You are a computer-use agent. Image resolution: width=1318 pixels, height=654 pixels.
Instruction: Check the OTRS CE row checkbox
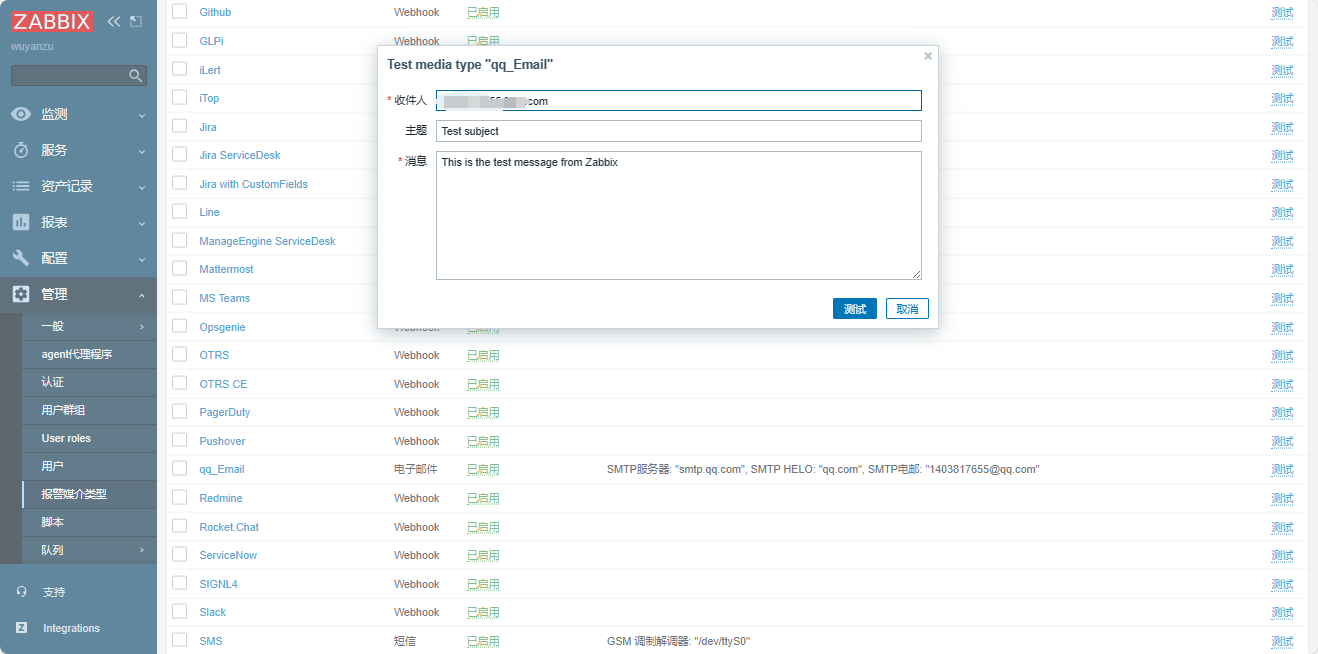[x=180, y=383]
